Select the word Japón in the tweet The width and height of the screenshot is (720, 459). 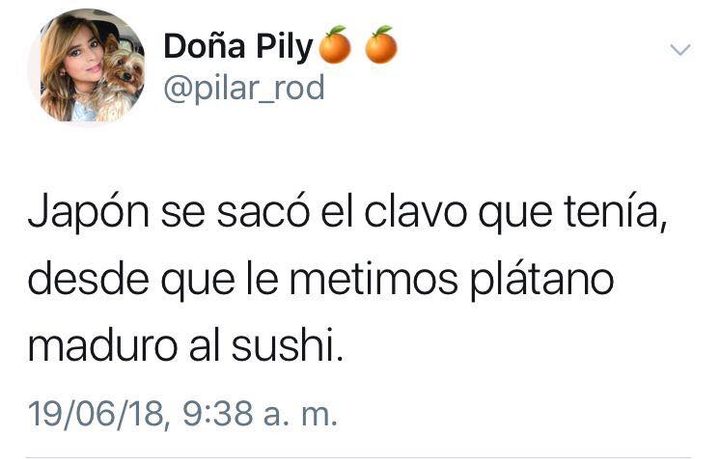[89, 213]
